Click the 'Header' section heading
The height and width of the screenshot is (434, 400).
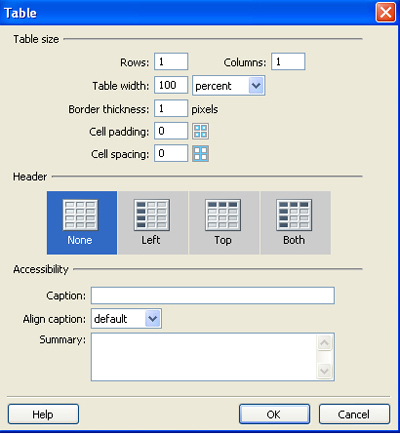point(30,177)
